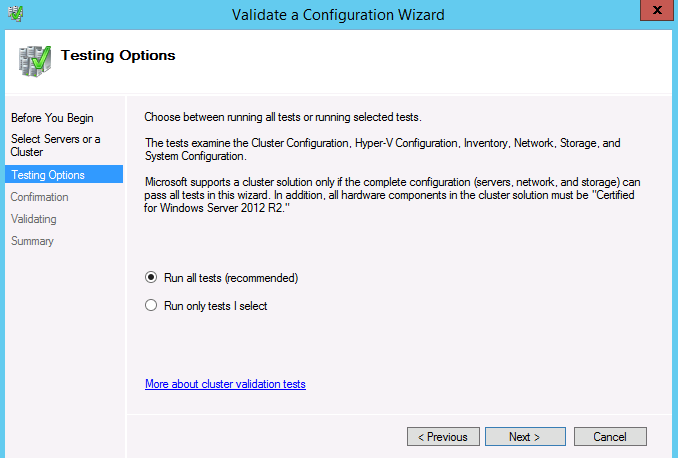Click the server checkmark icon beside Testing Options

coord(35,61)
